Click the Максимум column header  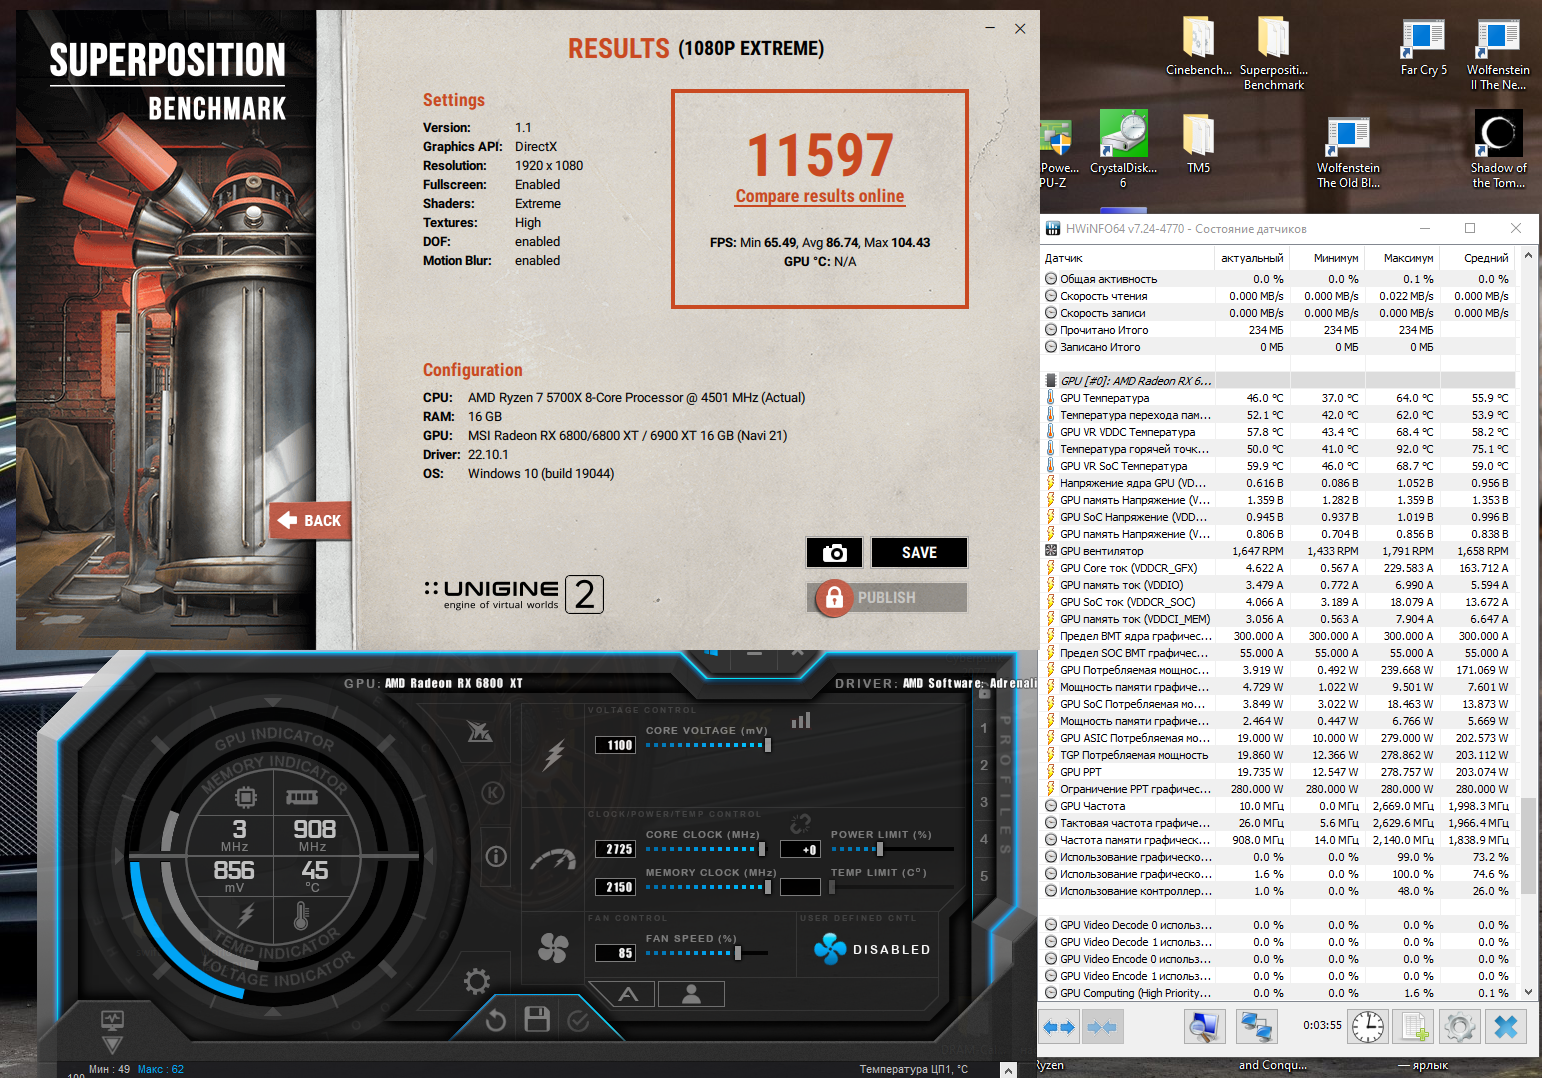[x=1403, y=258]
